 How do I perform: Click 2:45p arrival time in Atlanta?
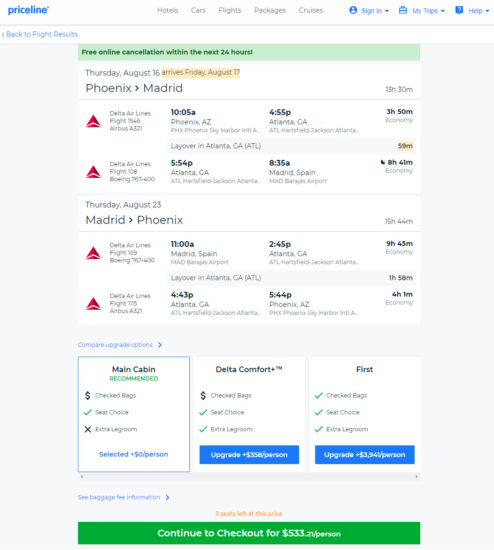point(280,244)
